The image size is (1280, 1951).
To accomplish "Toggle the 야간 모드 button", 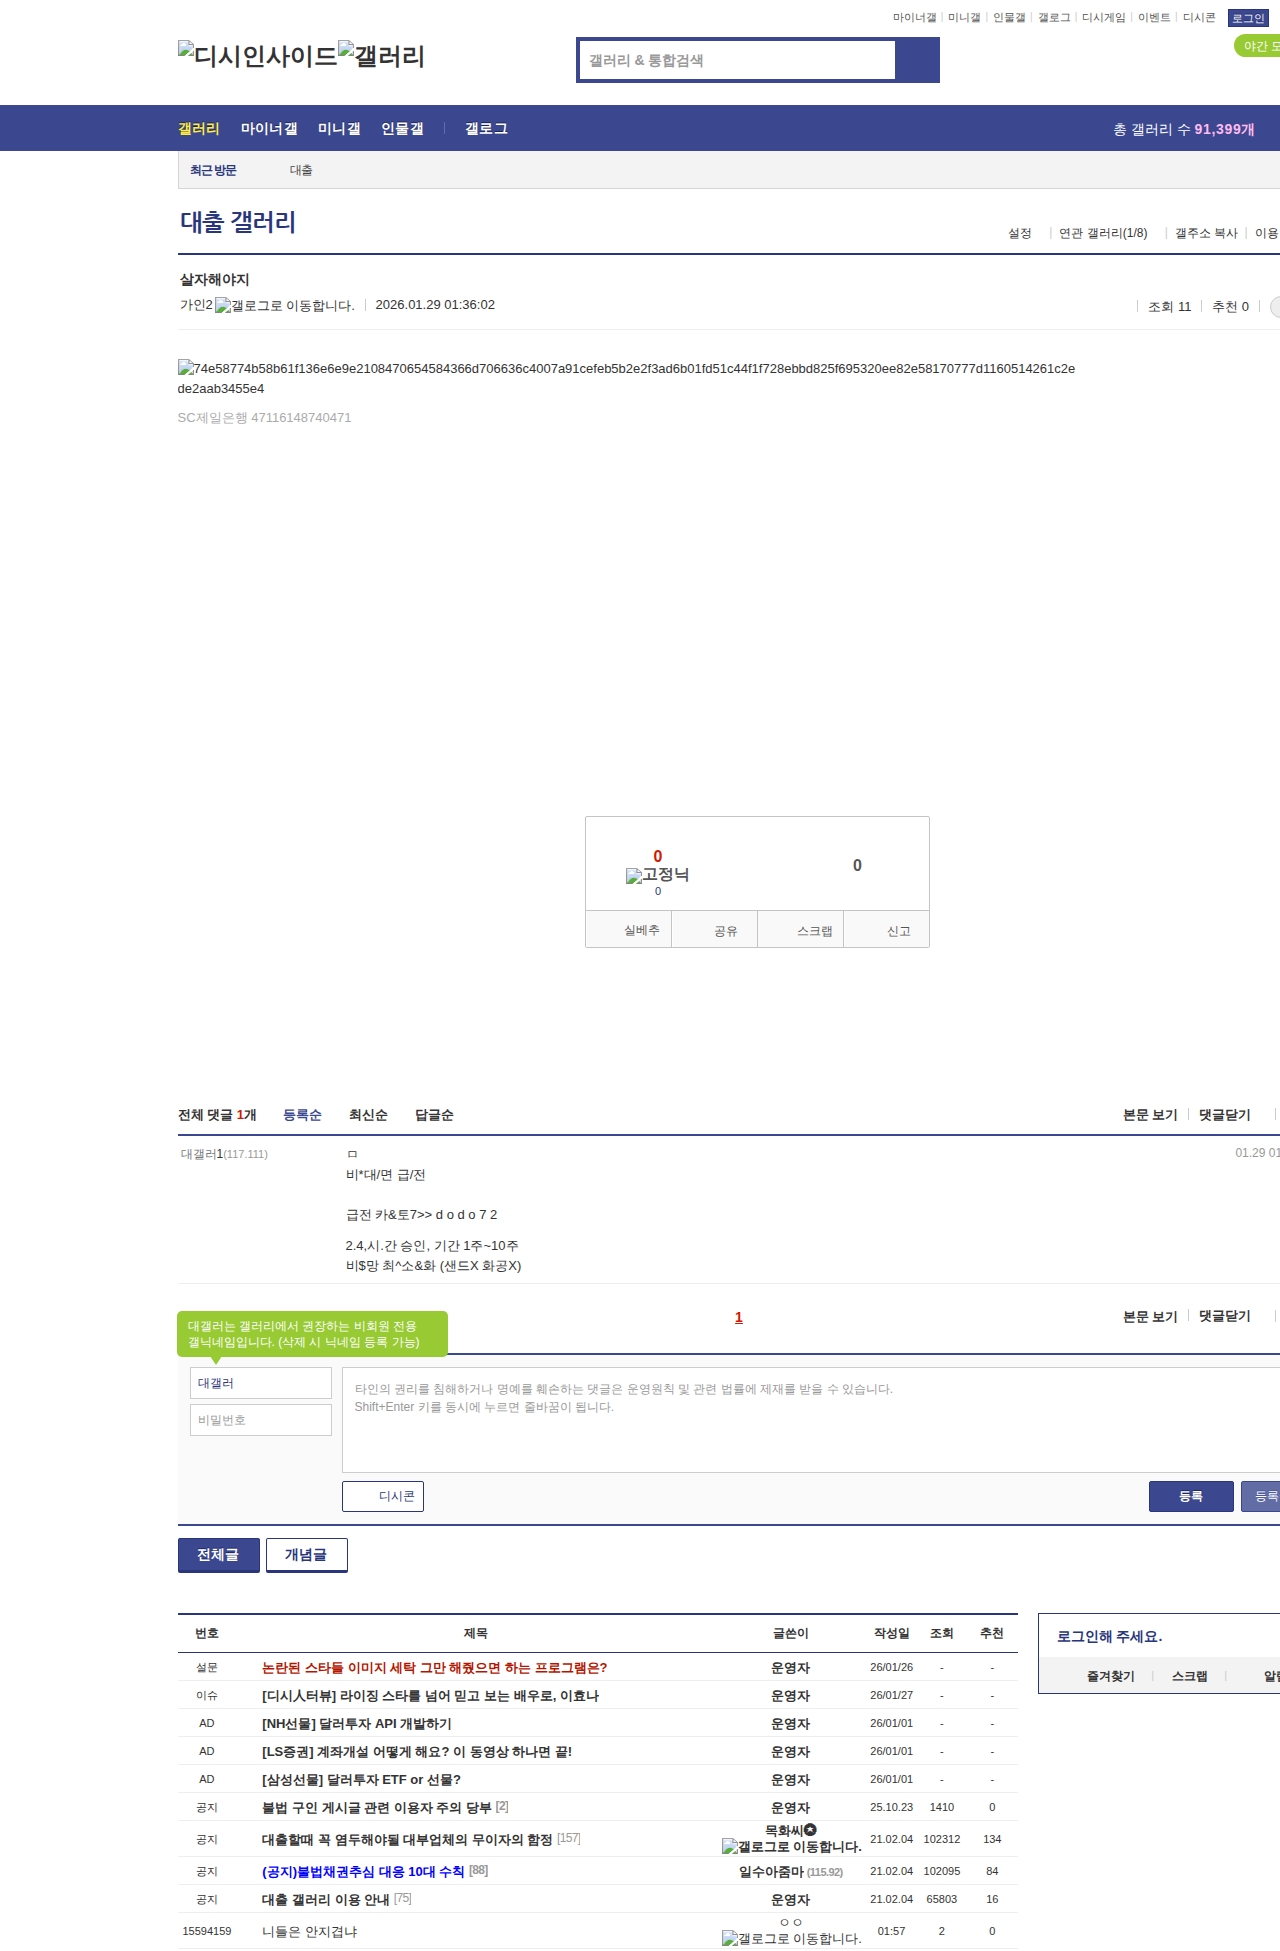I will (1257, 46).
